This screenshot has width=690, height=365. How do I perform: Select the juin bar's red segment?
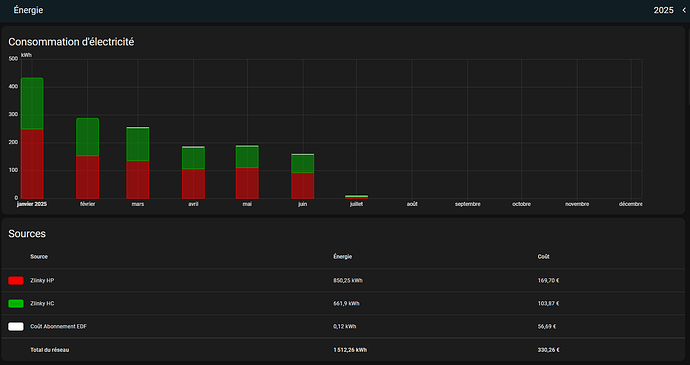pyautogui.click(x=302, y=185)
